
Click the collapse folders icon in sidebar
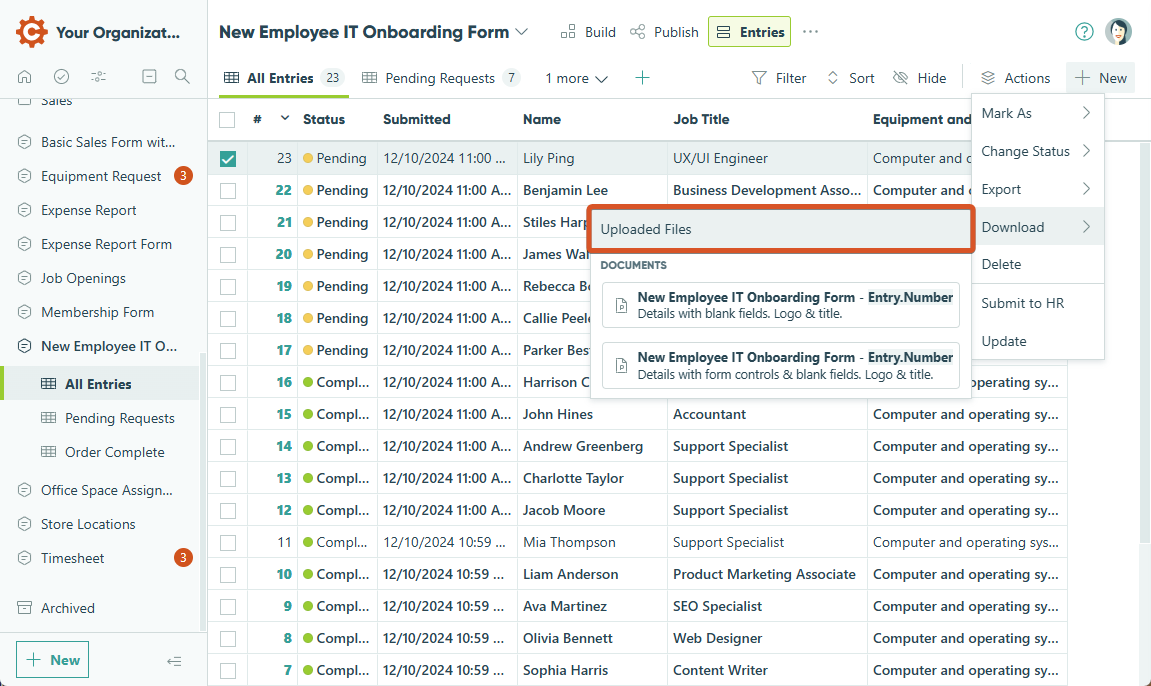[149, 76]
